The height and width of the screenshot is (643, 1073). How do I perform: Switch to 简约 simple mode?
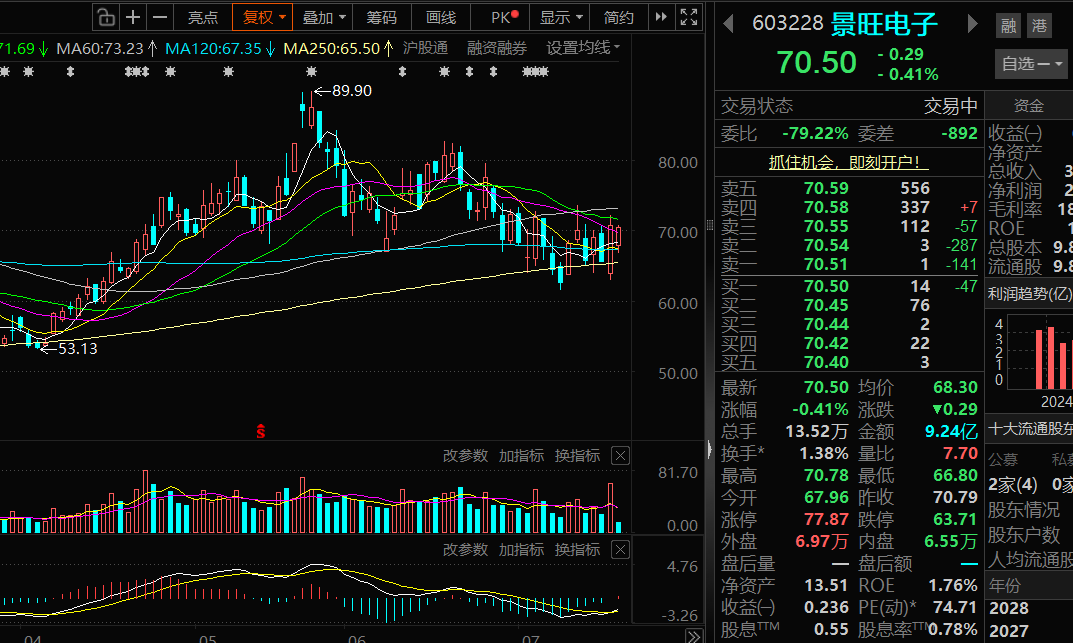click(619, 17)
